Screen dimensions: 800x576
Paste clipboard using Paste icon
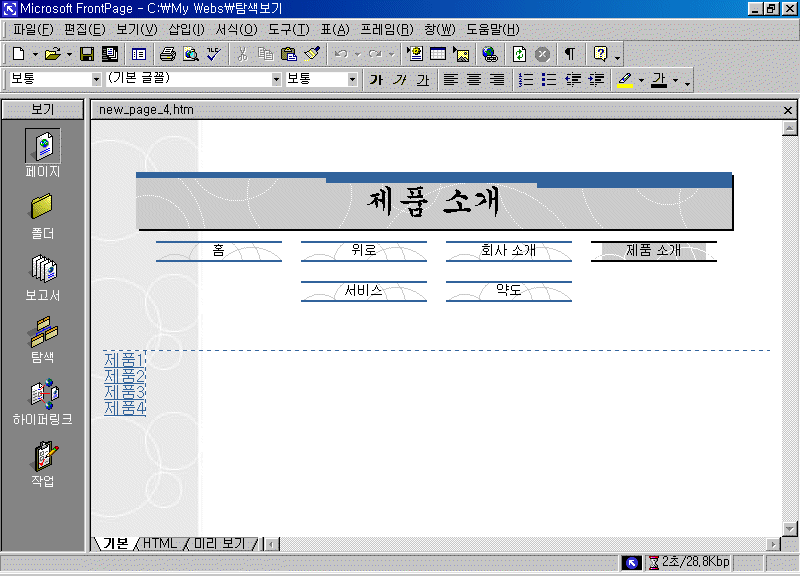289,54
